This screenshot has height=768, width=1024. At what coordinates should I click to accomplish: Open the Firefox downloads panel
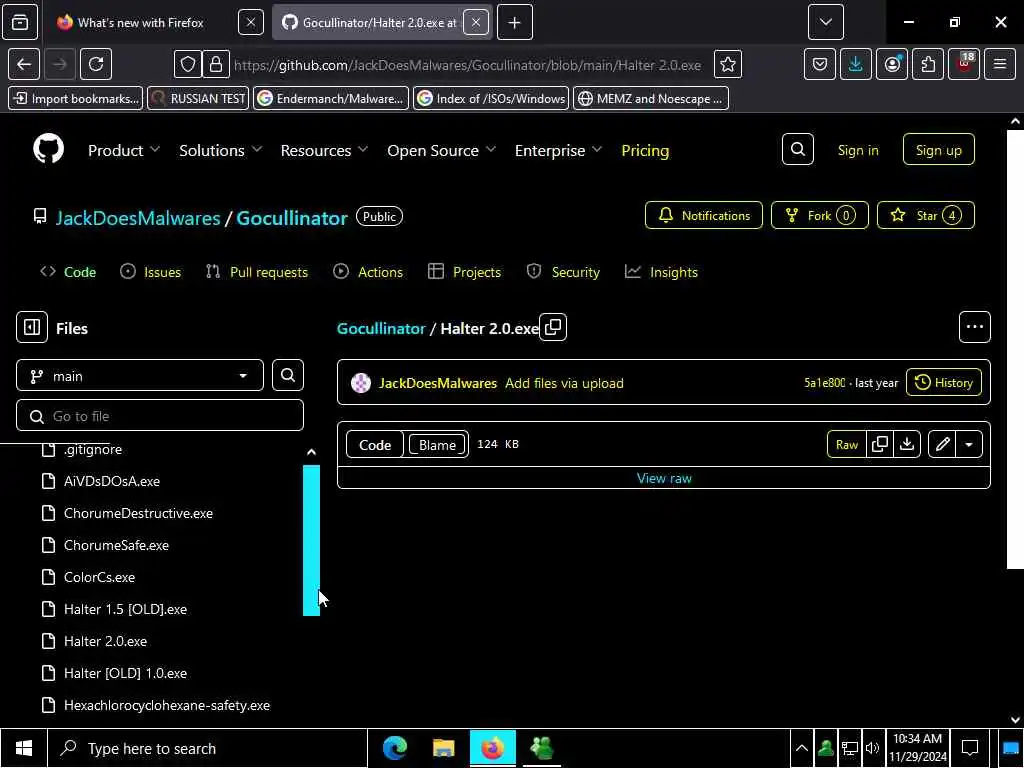(856, 64)
